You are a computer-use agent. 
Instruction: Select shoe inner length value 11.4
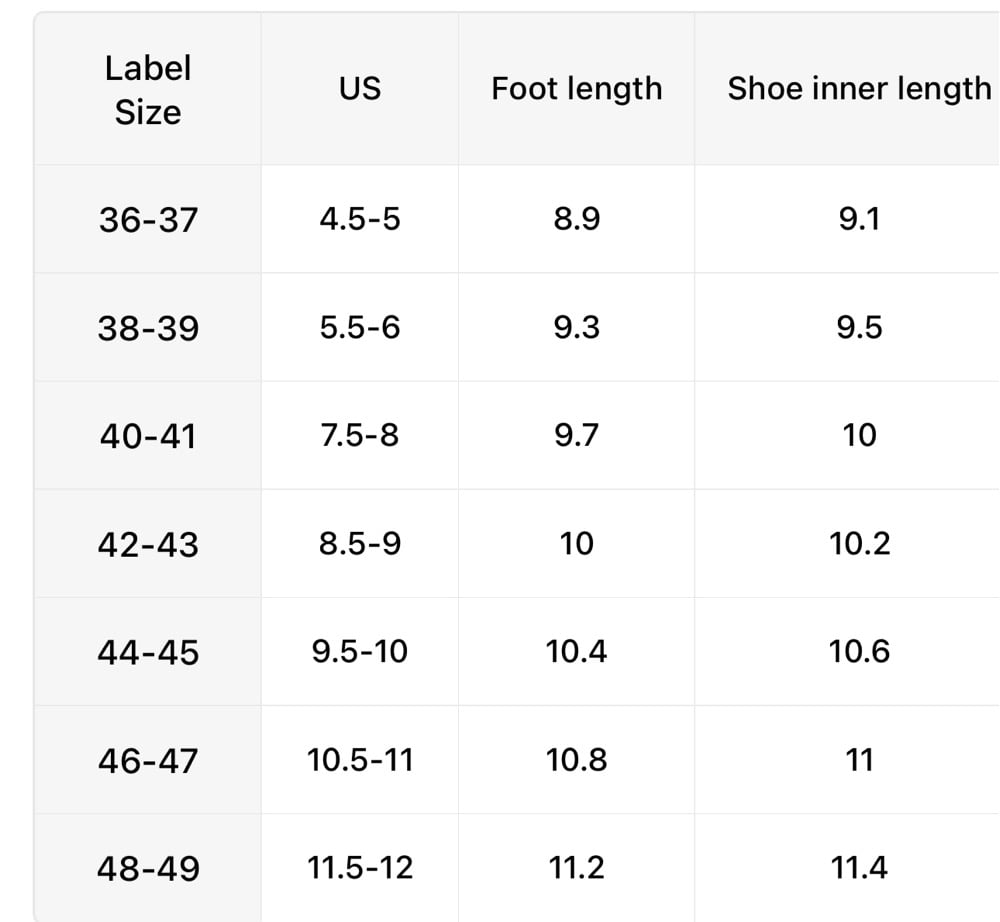coord(859,868)
